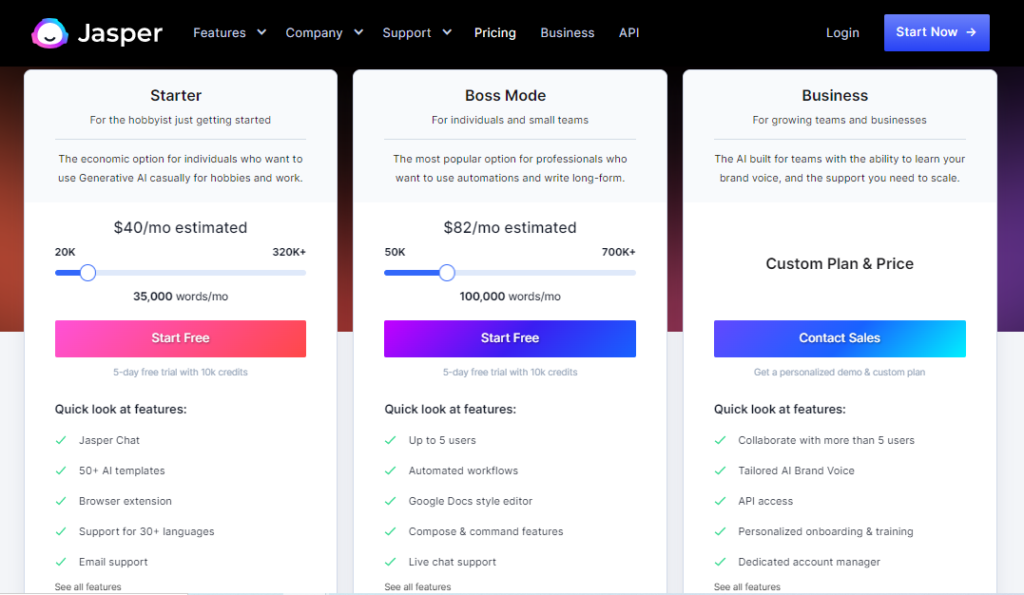
Task: Open the Business nav link
Action: tap(568, 33)
